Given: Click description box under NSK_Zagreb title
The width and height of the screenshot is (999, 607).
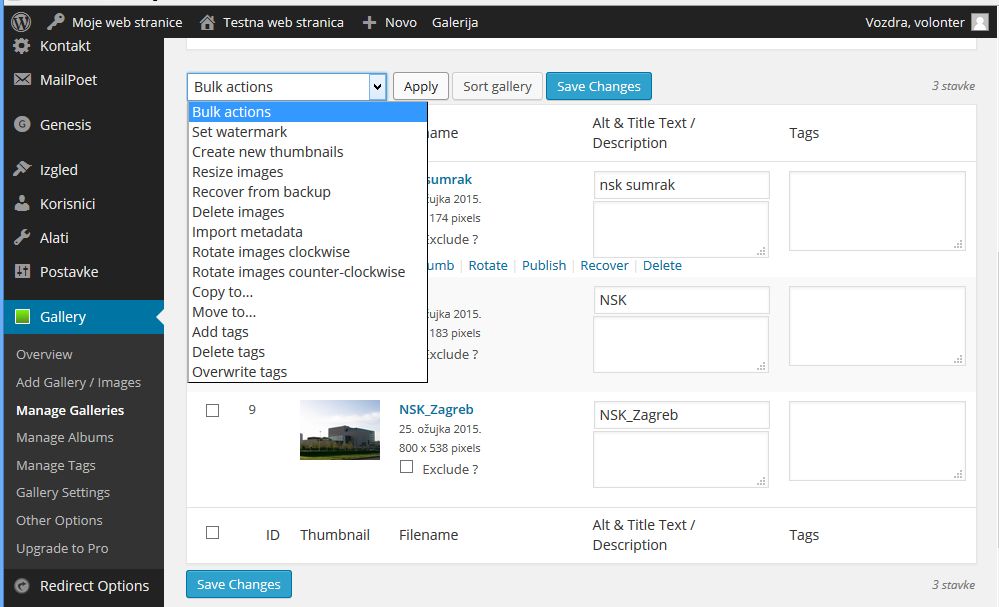Looking at the screenshot, I should point(680,459).
